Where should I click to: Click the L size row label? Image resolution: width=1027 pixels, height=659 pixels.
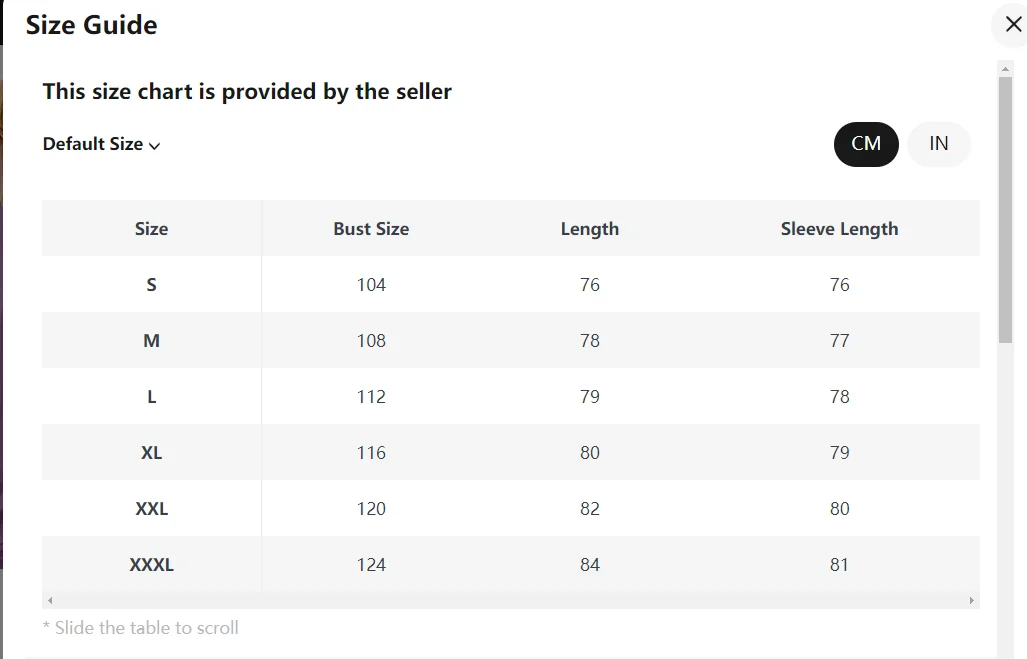[x=151, y=397]
